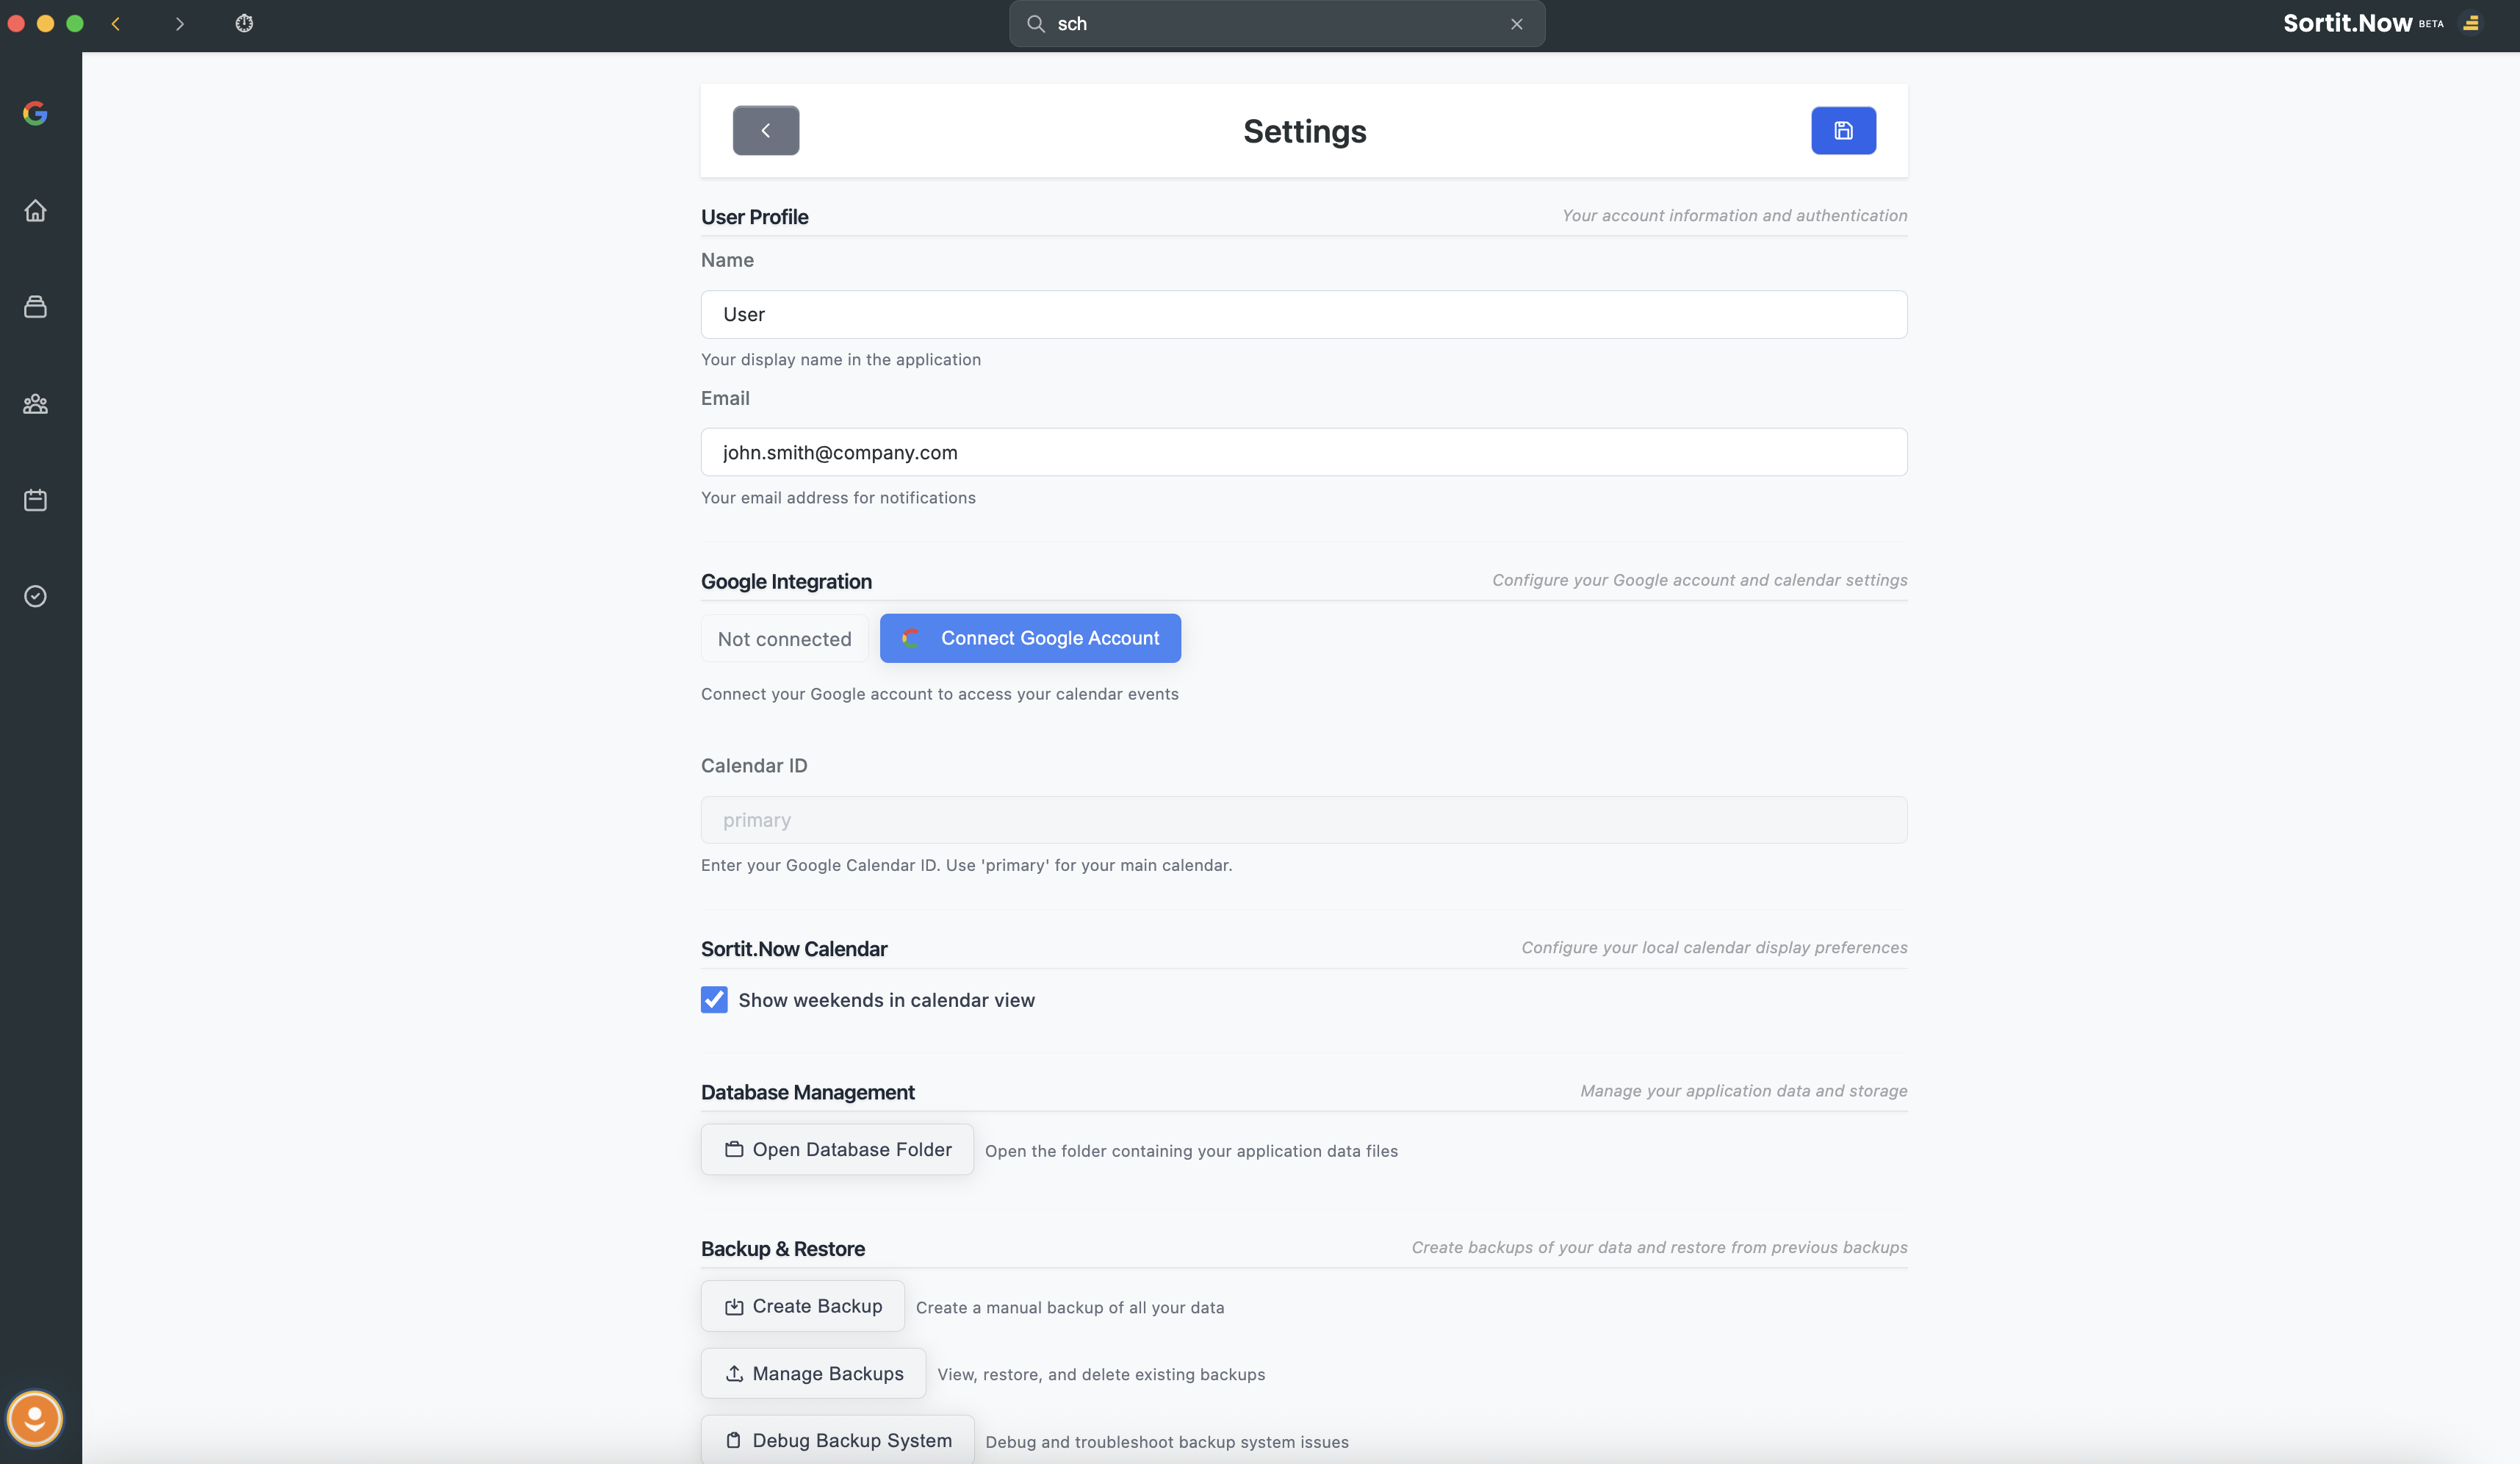Click the Google icon in sidebar

coord(35,113)
